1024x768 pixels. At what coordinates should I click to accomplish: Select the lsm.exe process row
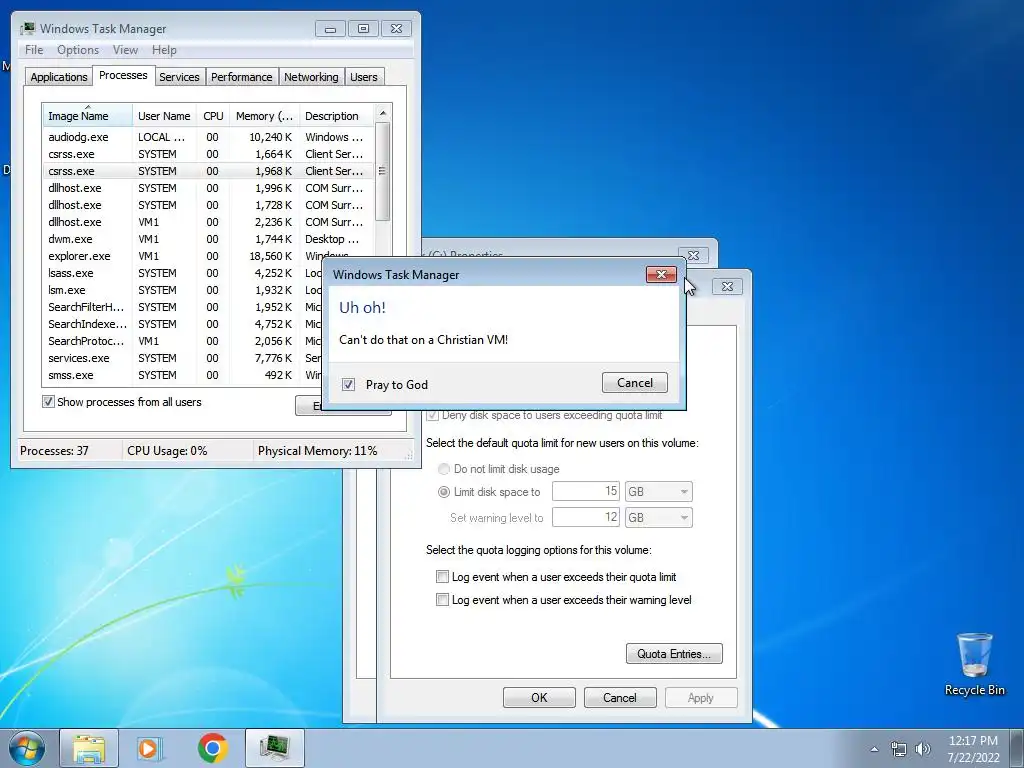click(183, 290)
